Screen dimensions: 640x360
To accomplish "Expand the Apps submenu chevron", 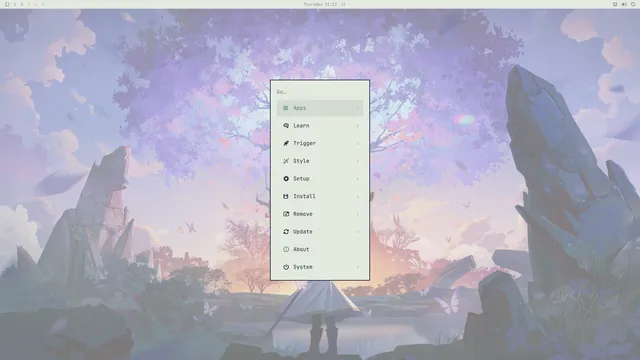I will [x=358, y=108].
